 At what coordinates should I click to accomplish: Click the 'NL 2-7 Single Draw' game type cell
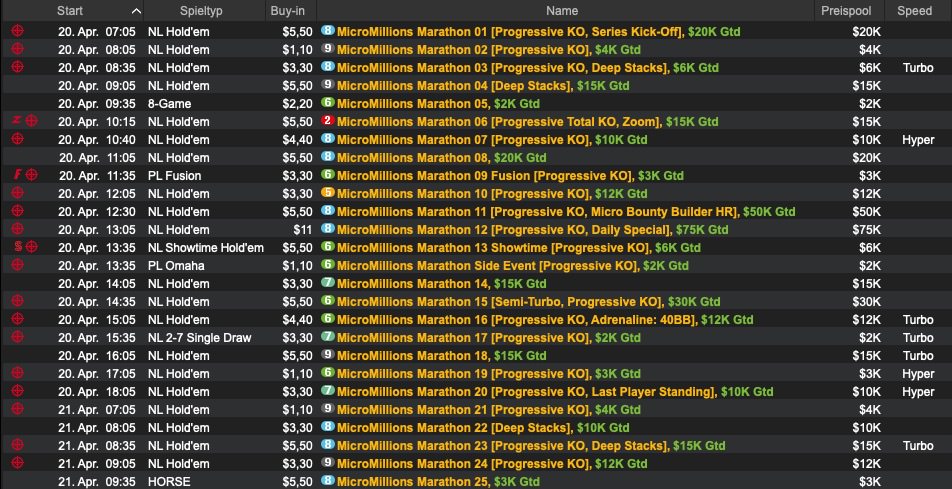pyautogui.click(x=199, y=337)
